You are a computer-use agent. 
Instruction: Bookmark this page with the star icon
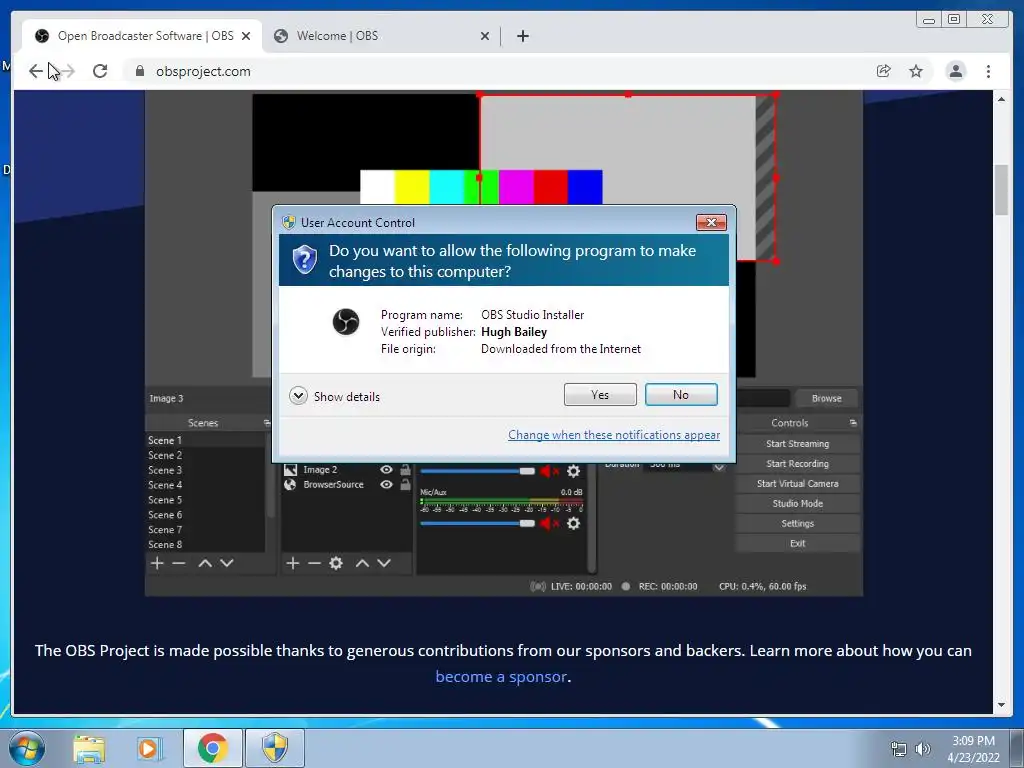click(916, 71)
